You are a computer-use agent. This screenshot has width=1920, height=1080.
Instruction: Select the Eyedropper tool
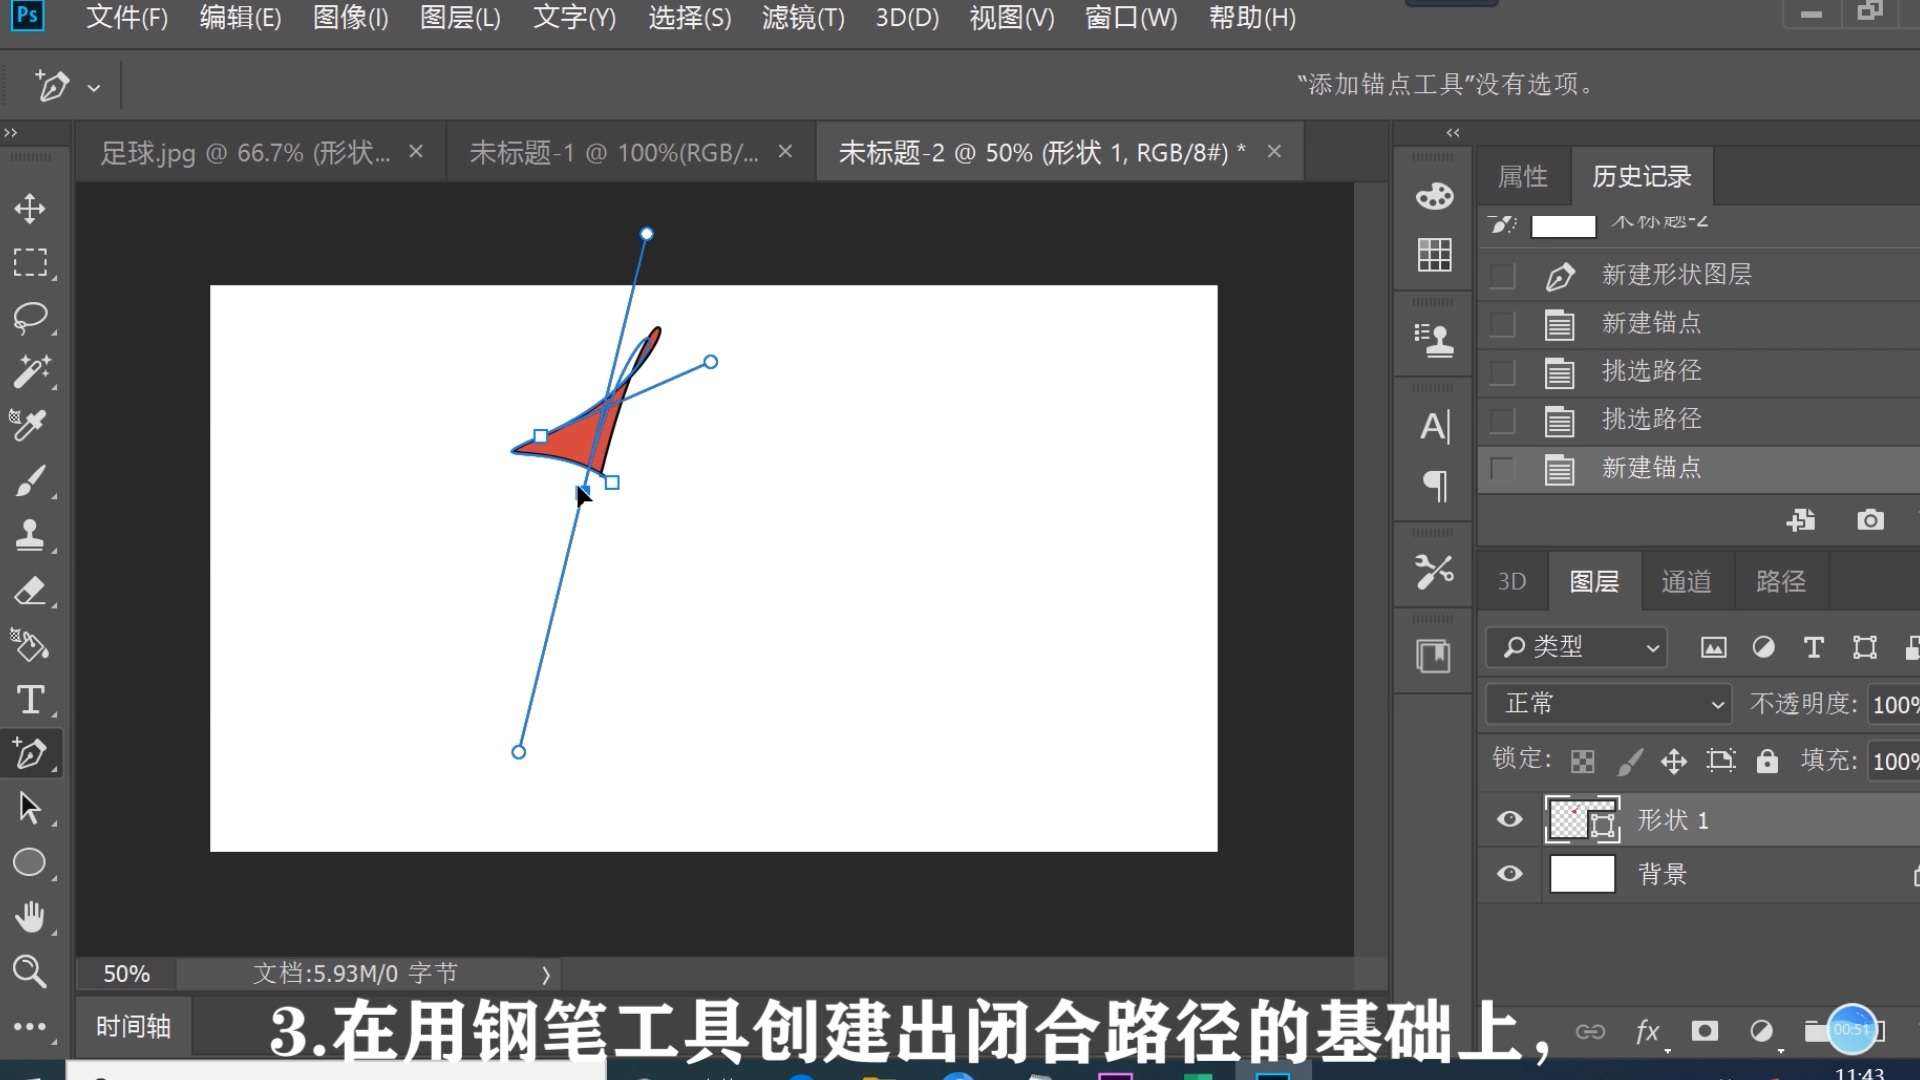30,426
